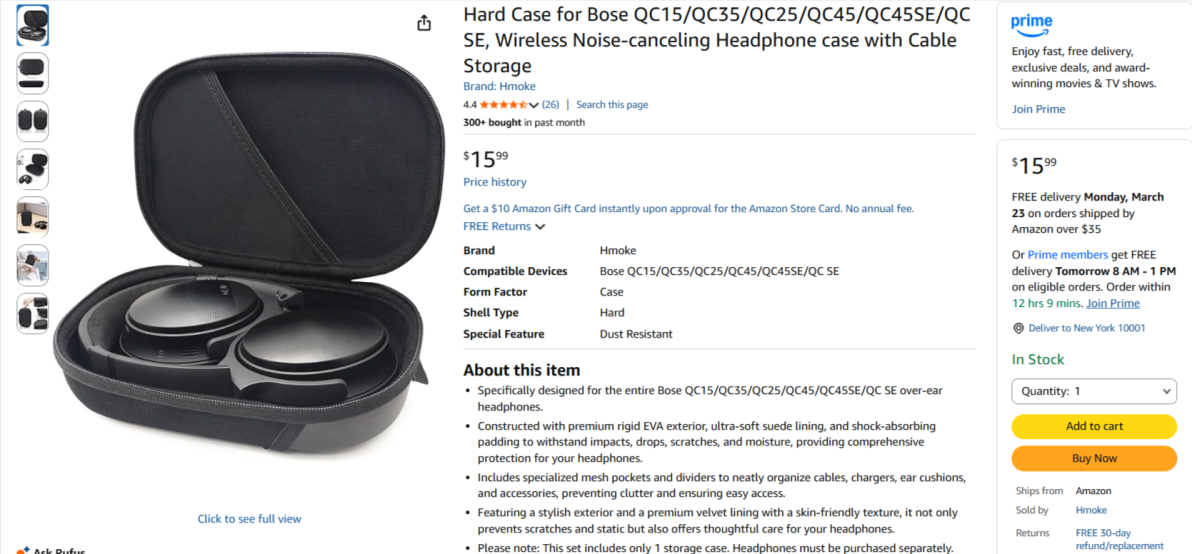Open the Price history link

(x=495, y=182)
